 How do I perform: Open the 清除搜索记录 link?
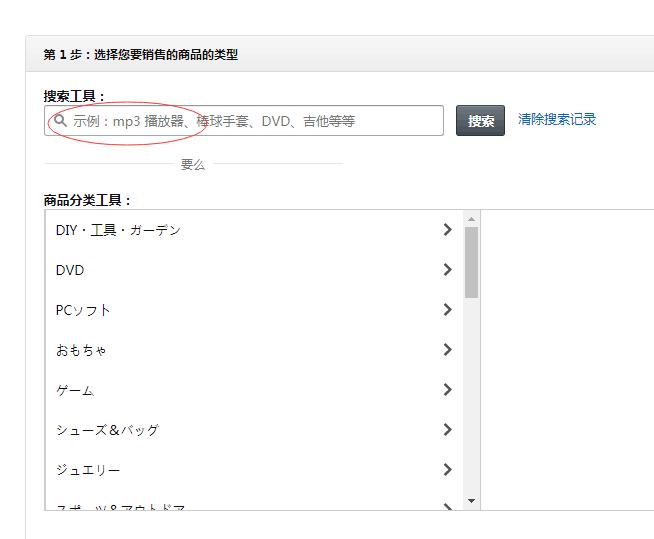(x=556, y=119)
